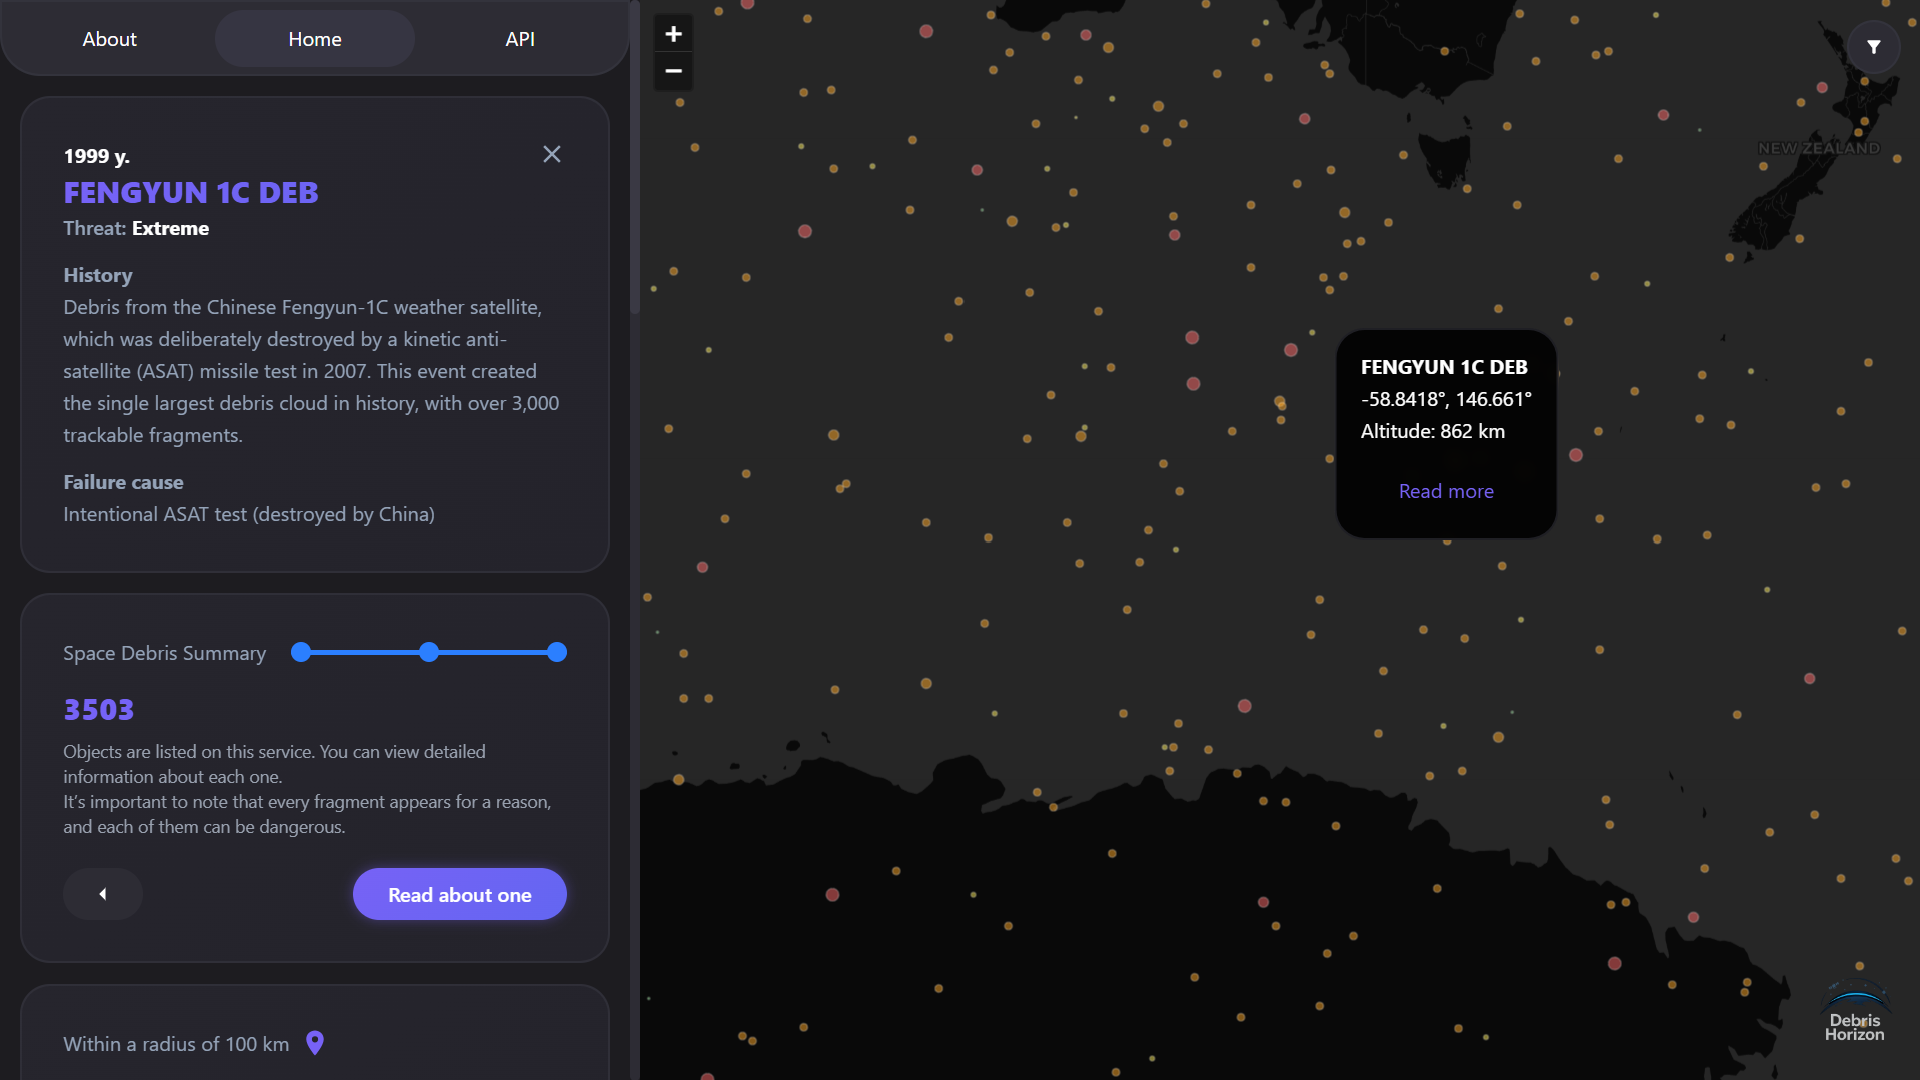Click the FENGYUN 1C DEB title heading

(191, 192)
